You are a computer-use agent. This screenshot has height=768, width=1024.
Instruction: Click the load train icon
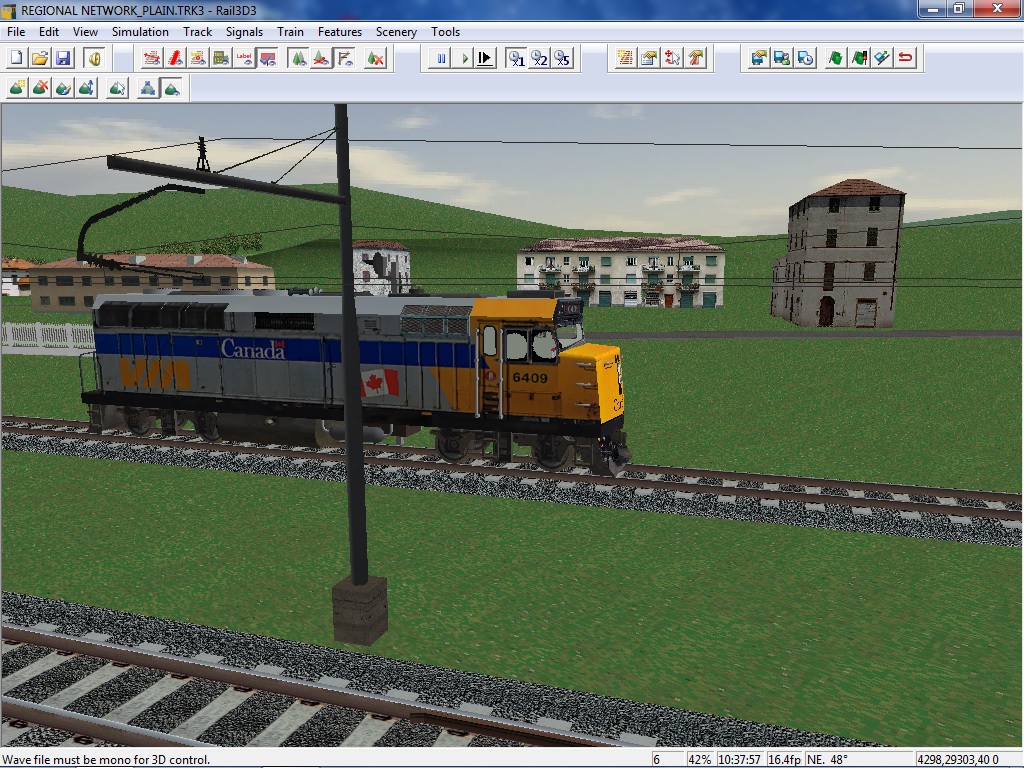pos(758,58)
